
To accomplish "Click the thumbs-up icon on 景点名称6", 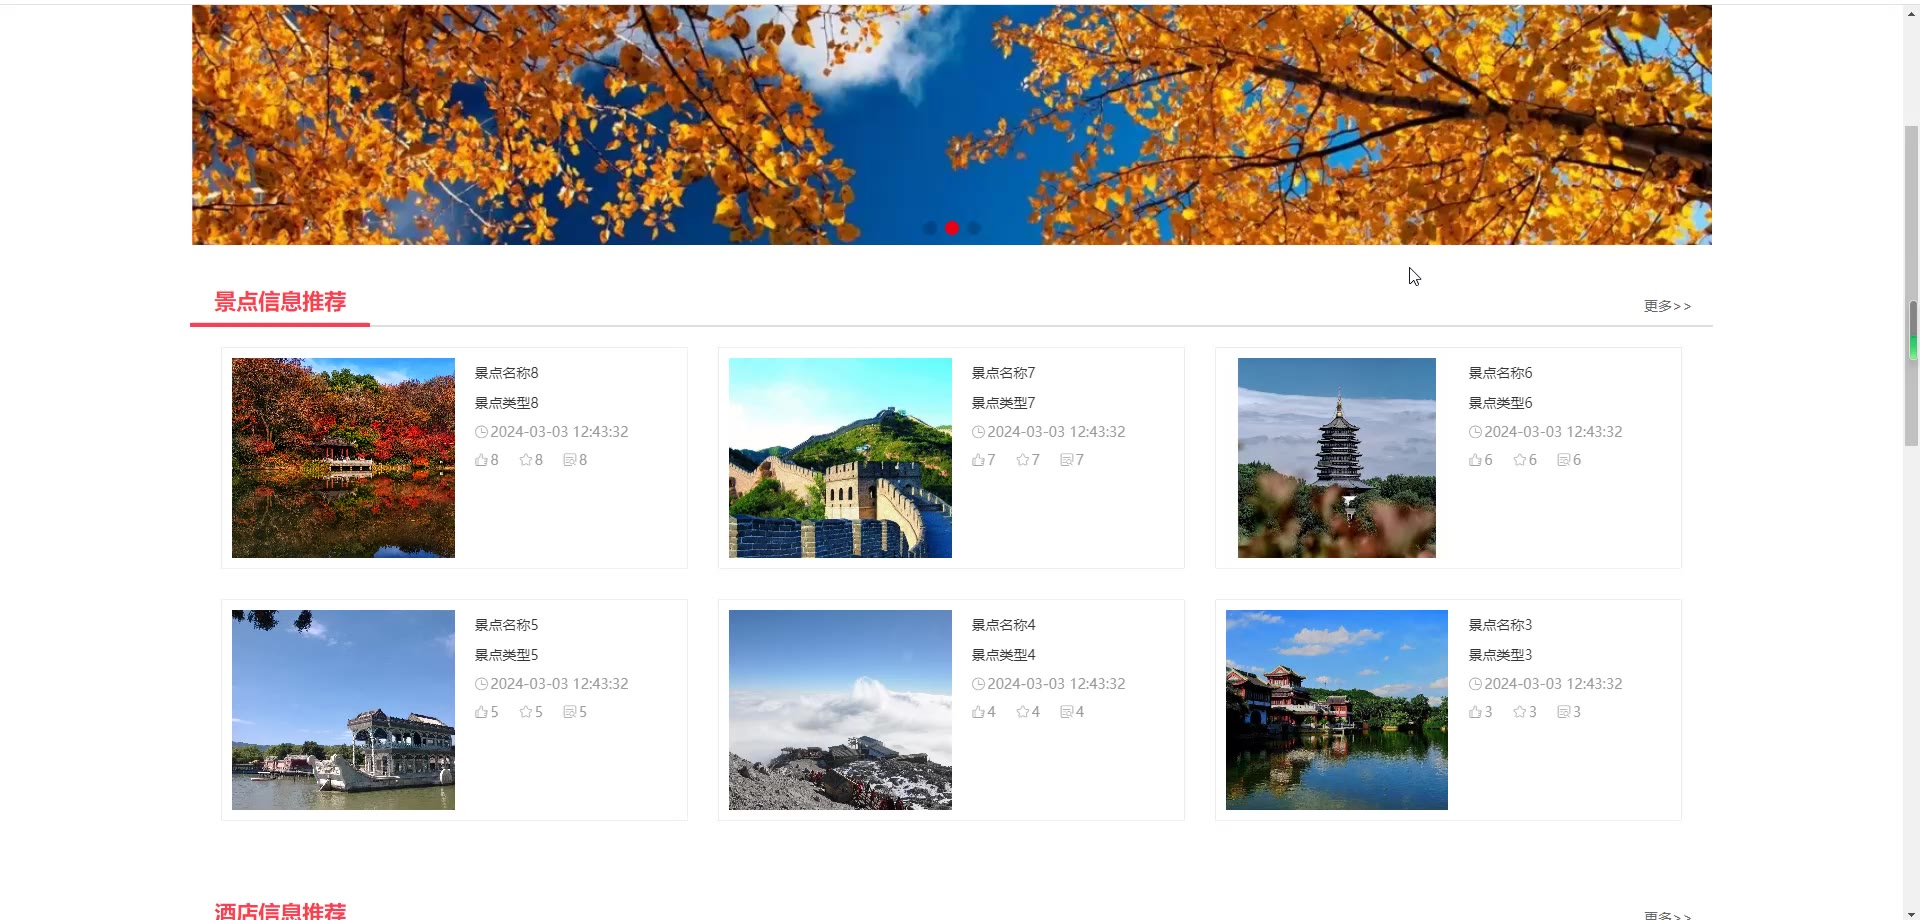I will pos(1475,460).
